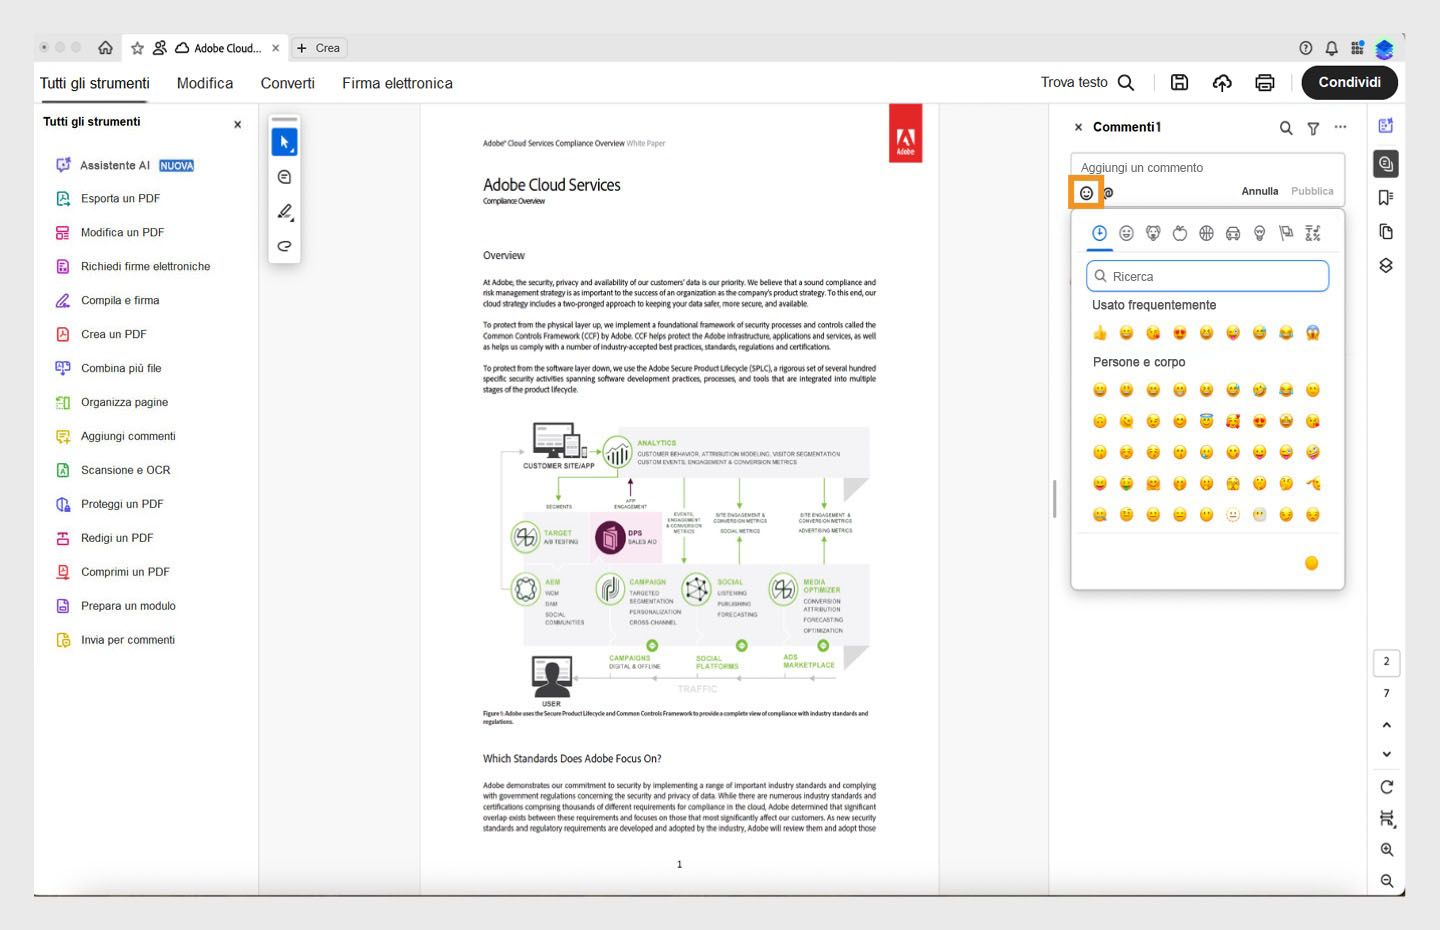
Task: Open the Help icon
Action: click(x=1306, y=48)
